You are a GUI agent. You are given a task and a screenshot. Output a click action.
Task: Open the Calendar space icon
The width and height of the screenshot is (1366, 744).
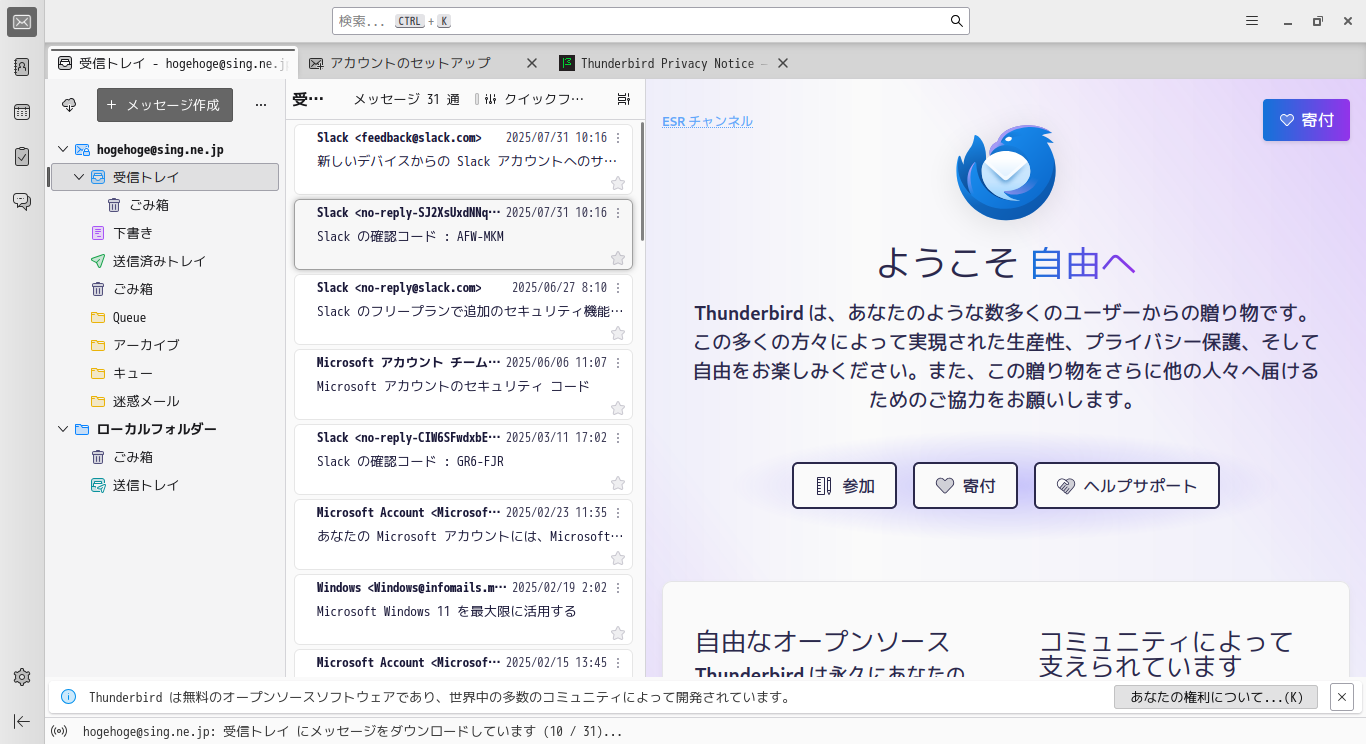tap(22, 112)
